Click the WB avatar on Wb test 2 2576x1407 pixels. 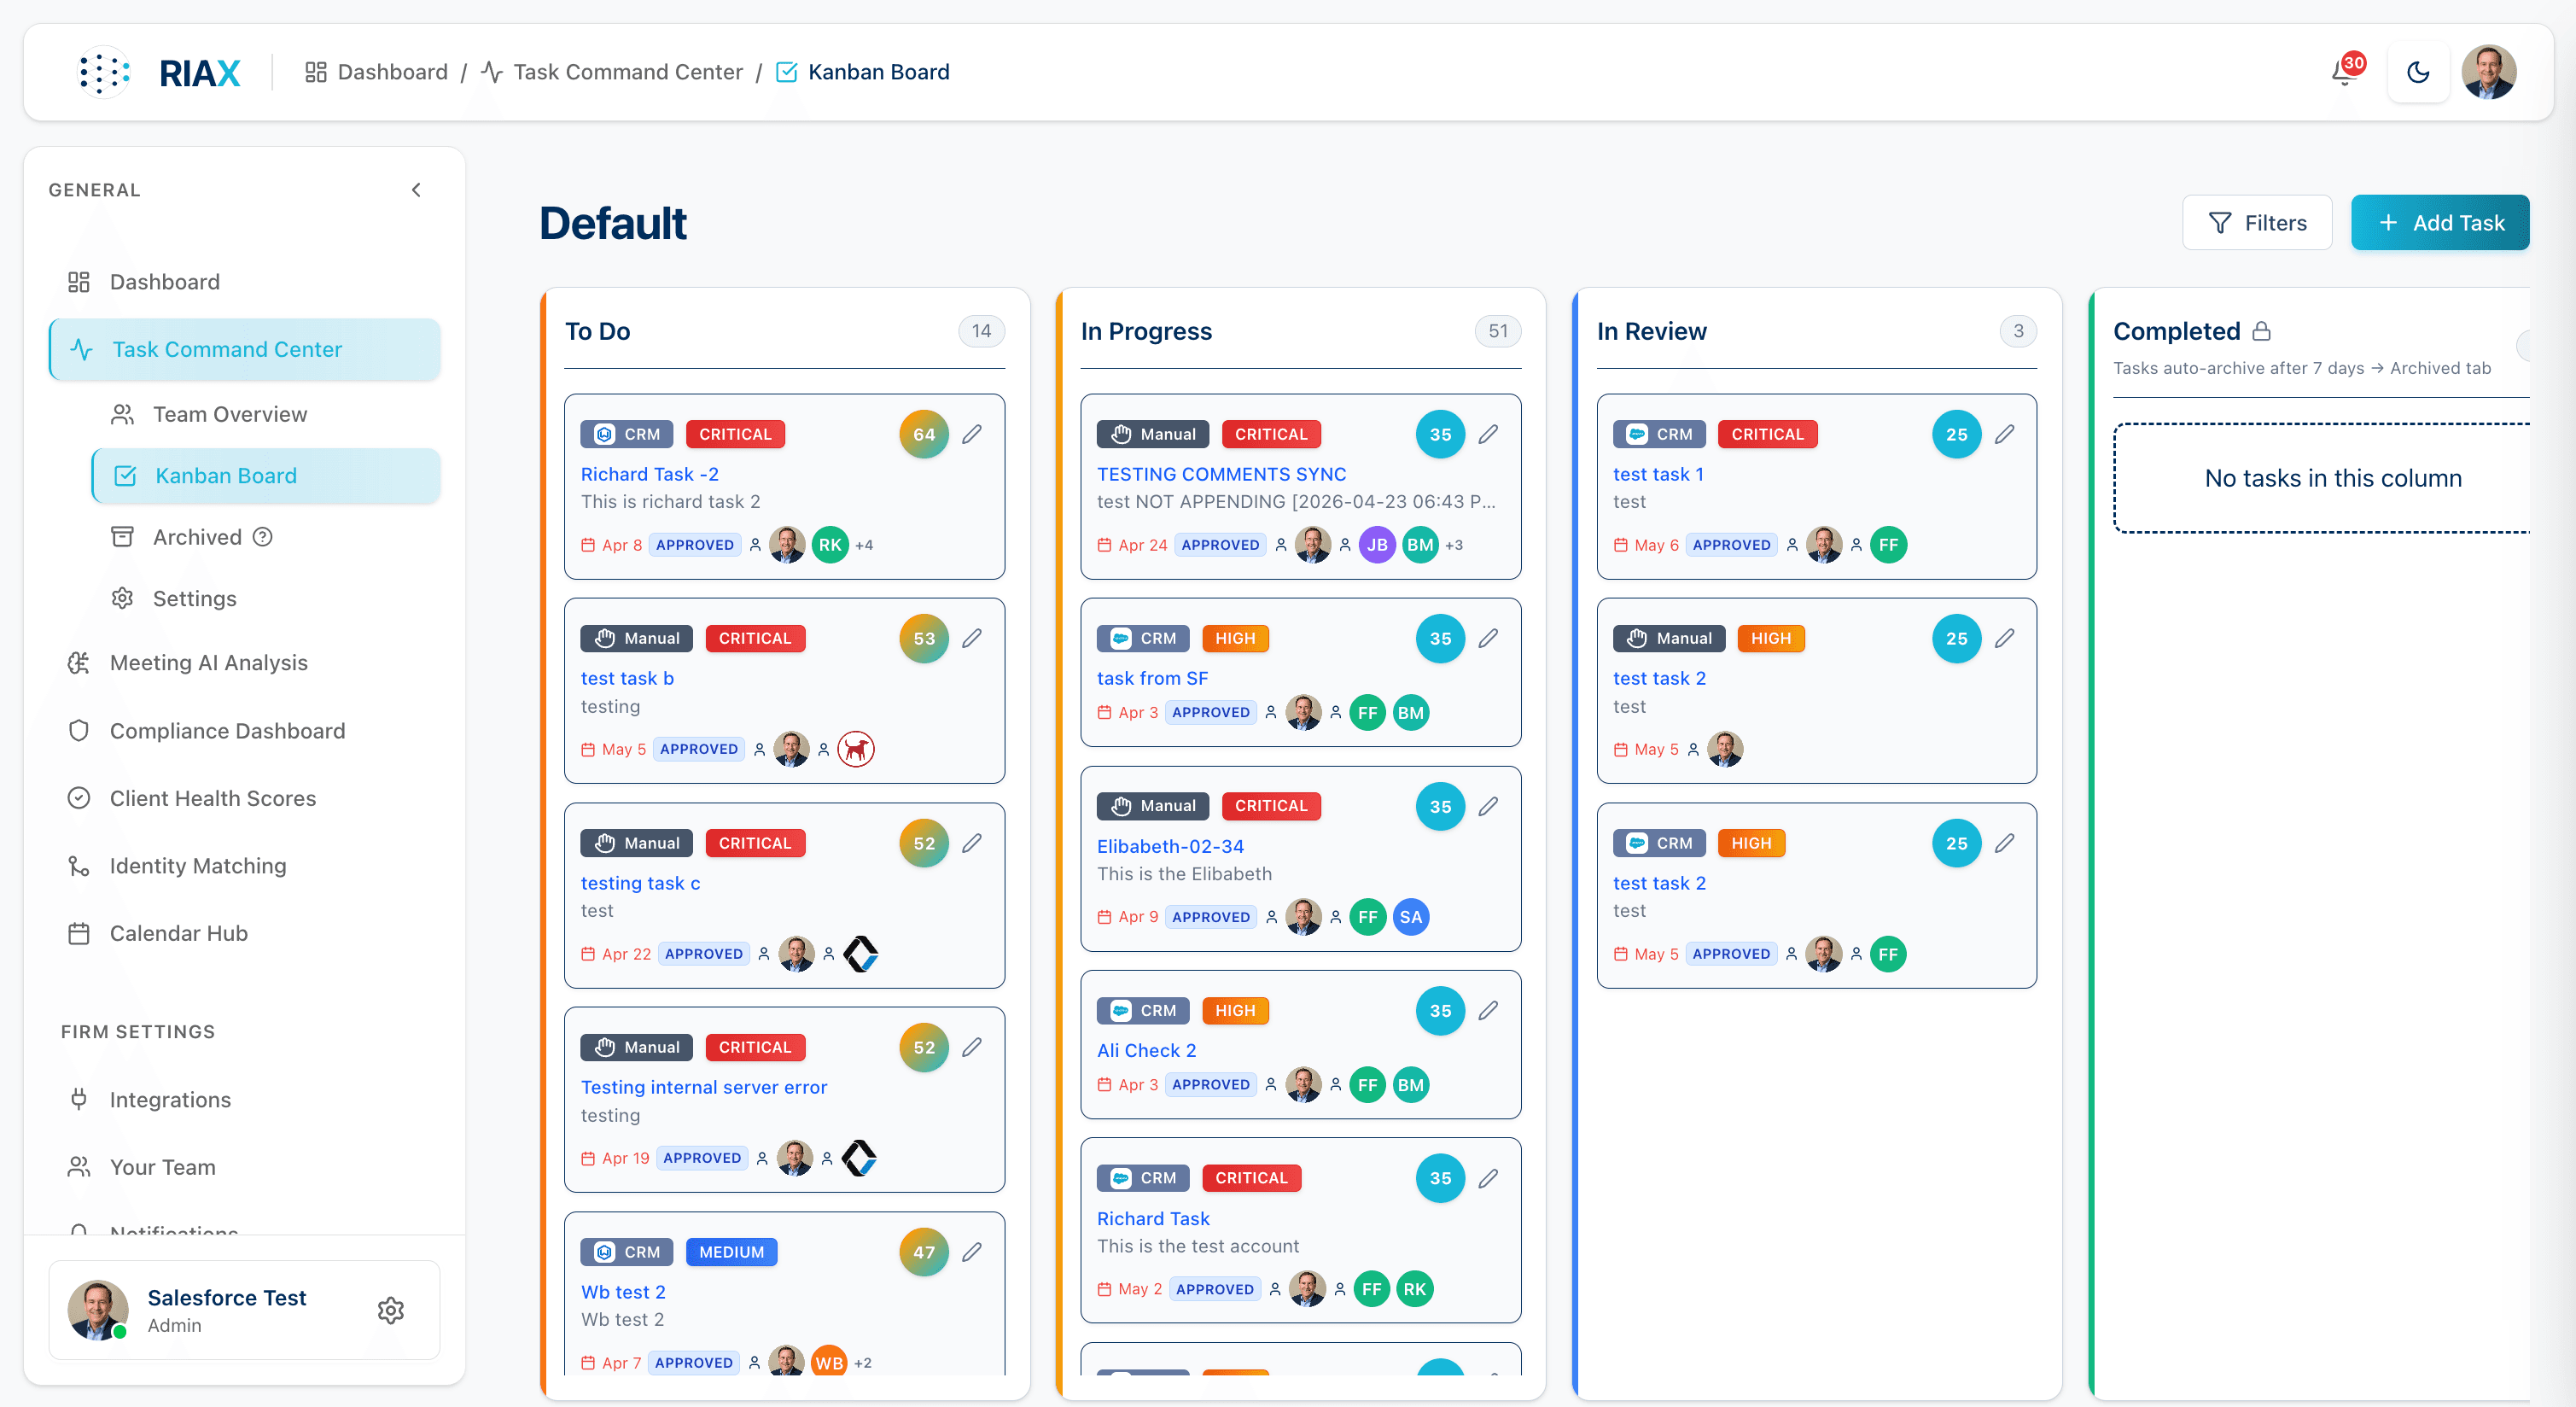pos(828,1362)
